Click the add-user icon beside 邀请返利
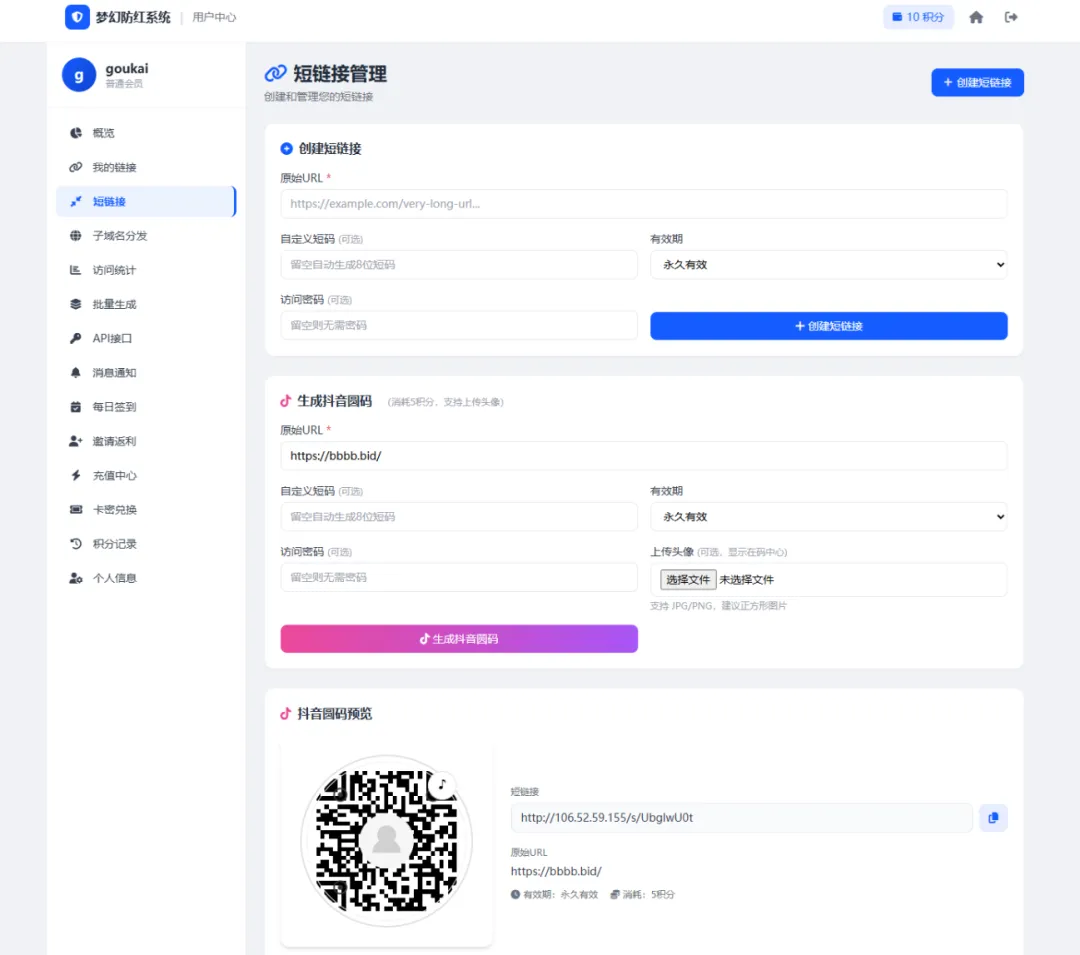The width and height of the screenshot is (1080, 955). pyautogui.click(x=76, y=441)
